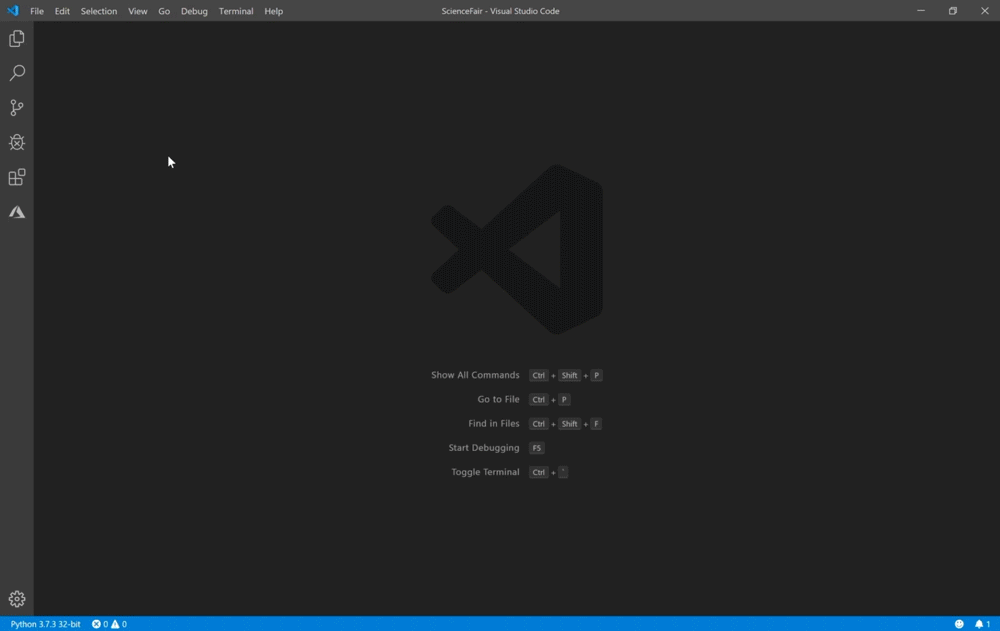
Task: Restore down the Visual Studio Code window
Action: pos(953,11)
